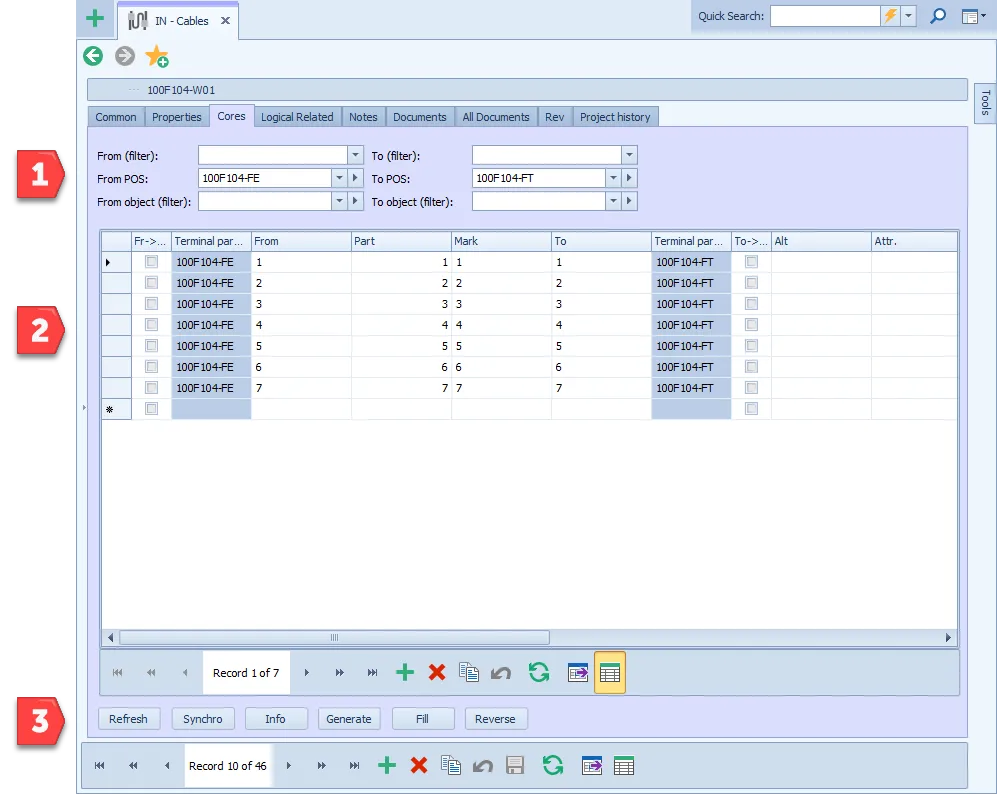Refresh cores grid with green arrows icon
997x794 pixels.
[x=539, y=673]
